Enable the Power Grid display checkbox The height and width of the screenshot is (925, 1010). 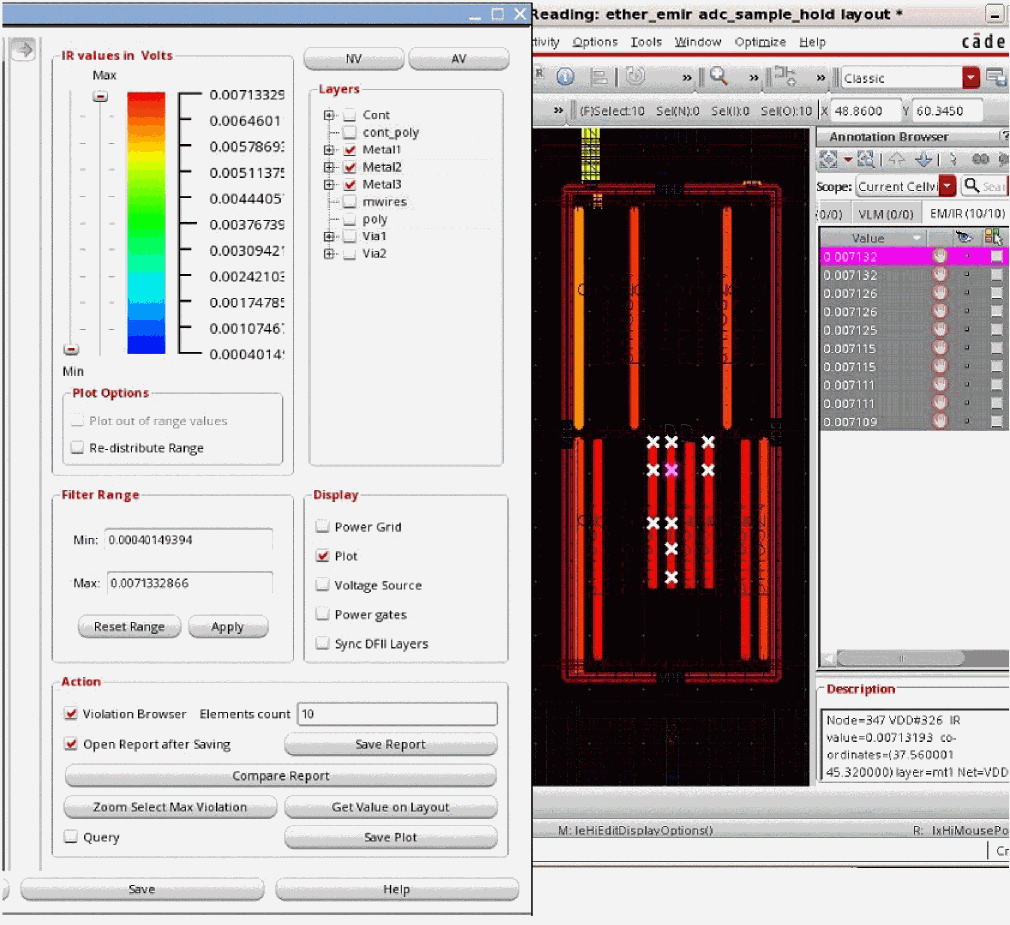[x=322, y=527]
